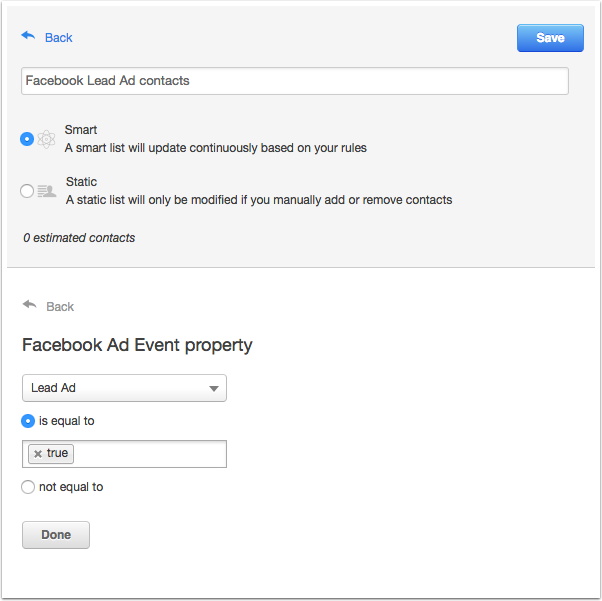
Task: Click the dropdown arrow beside Lead Ad
Action: [x=214, y=389]
